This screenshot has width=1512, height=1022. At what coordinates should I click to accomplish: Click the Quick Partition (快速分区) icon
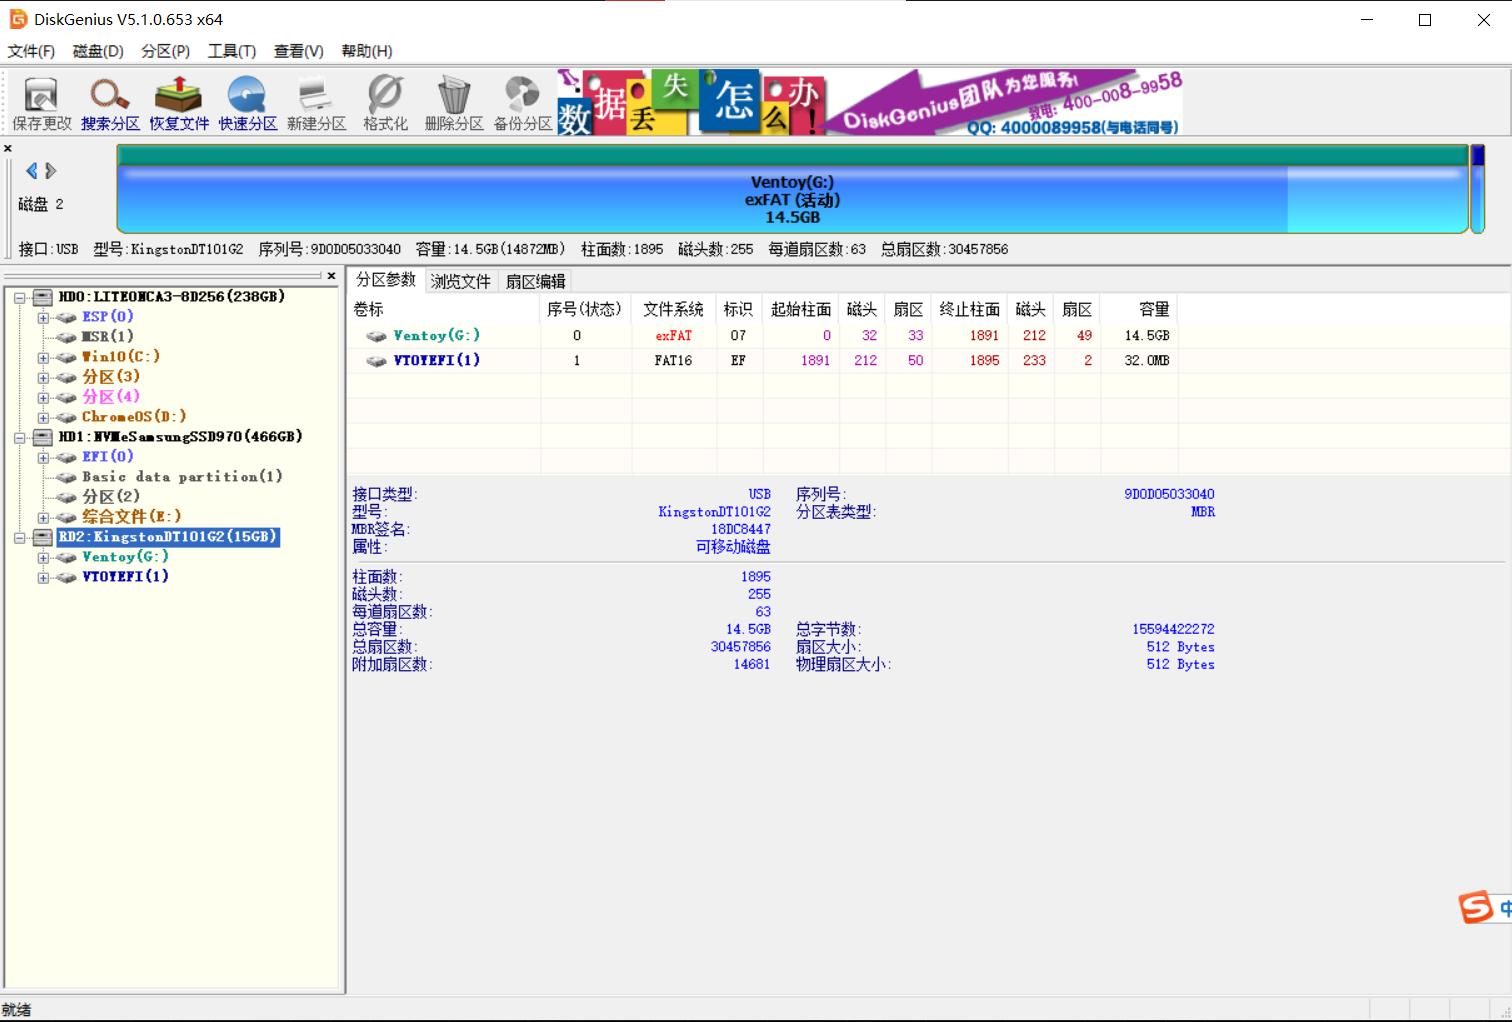point(247,103)
